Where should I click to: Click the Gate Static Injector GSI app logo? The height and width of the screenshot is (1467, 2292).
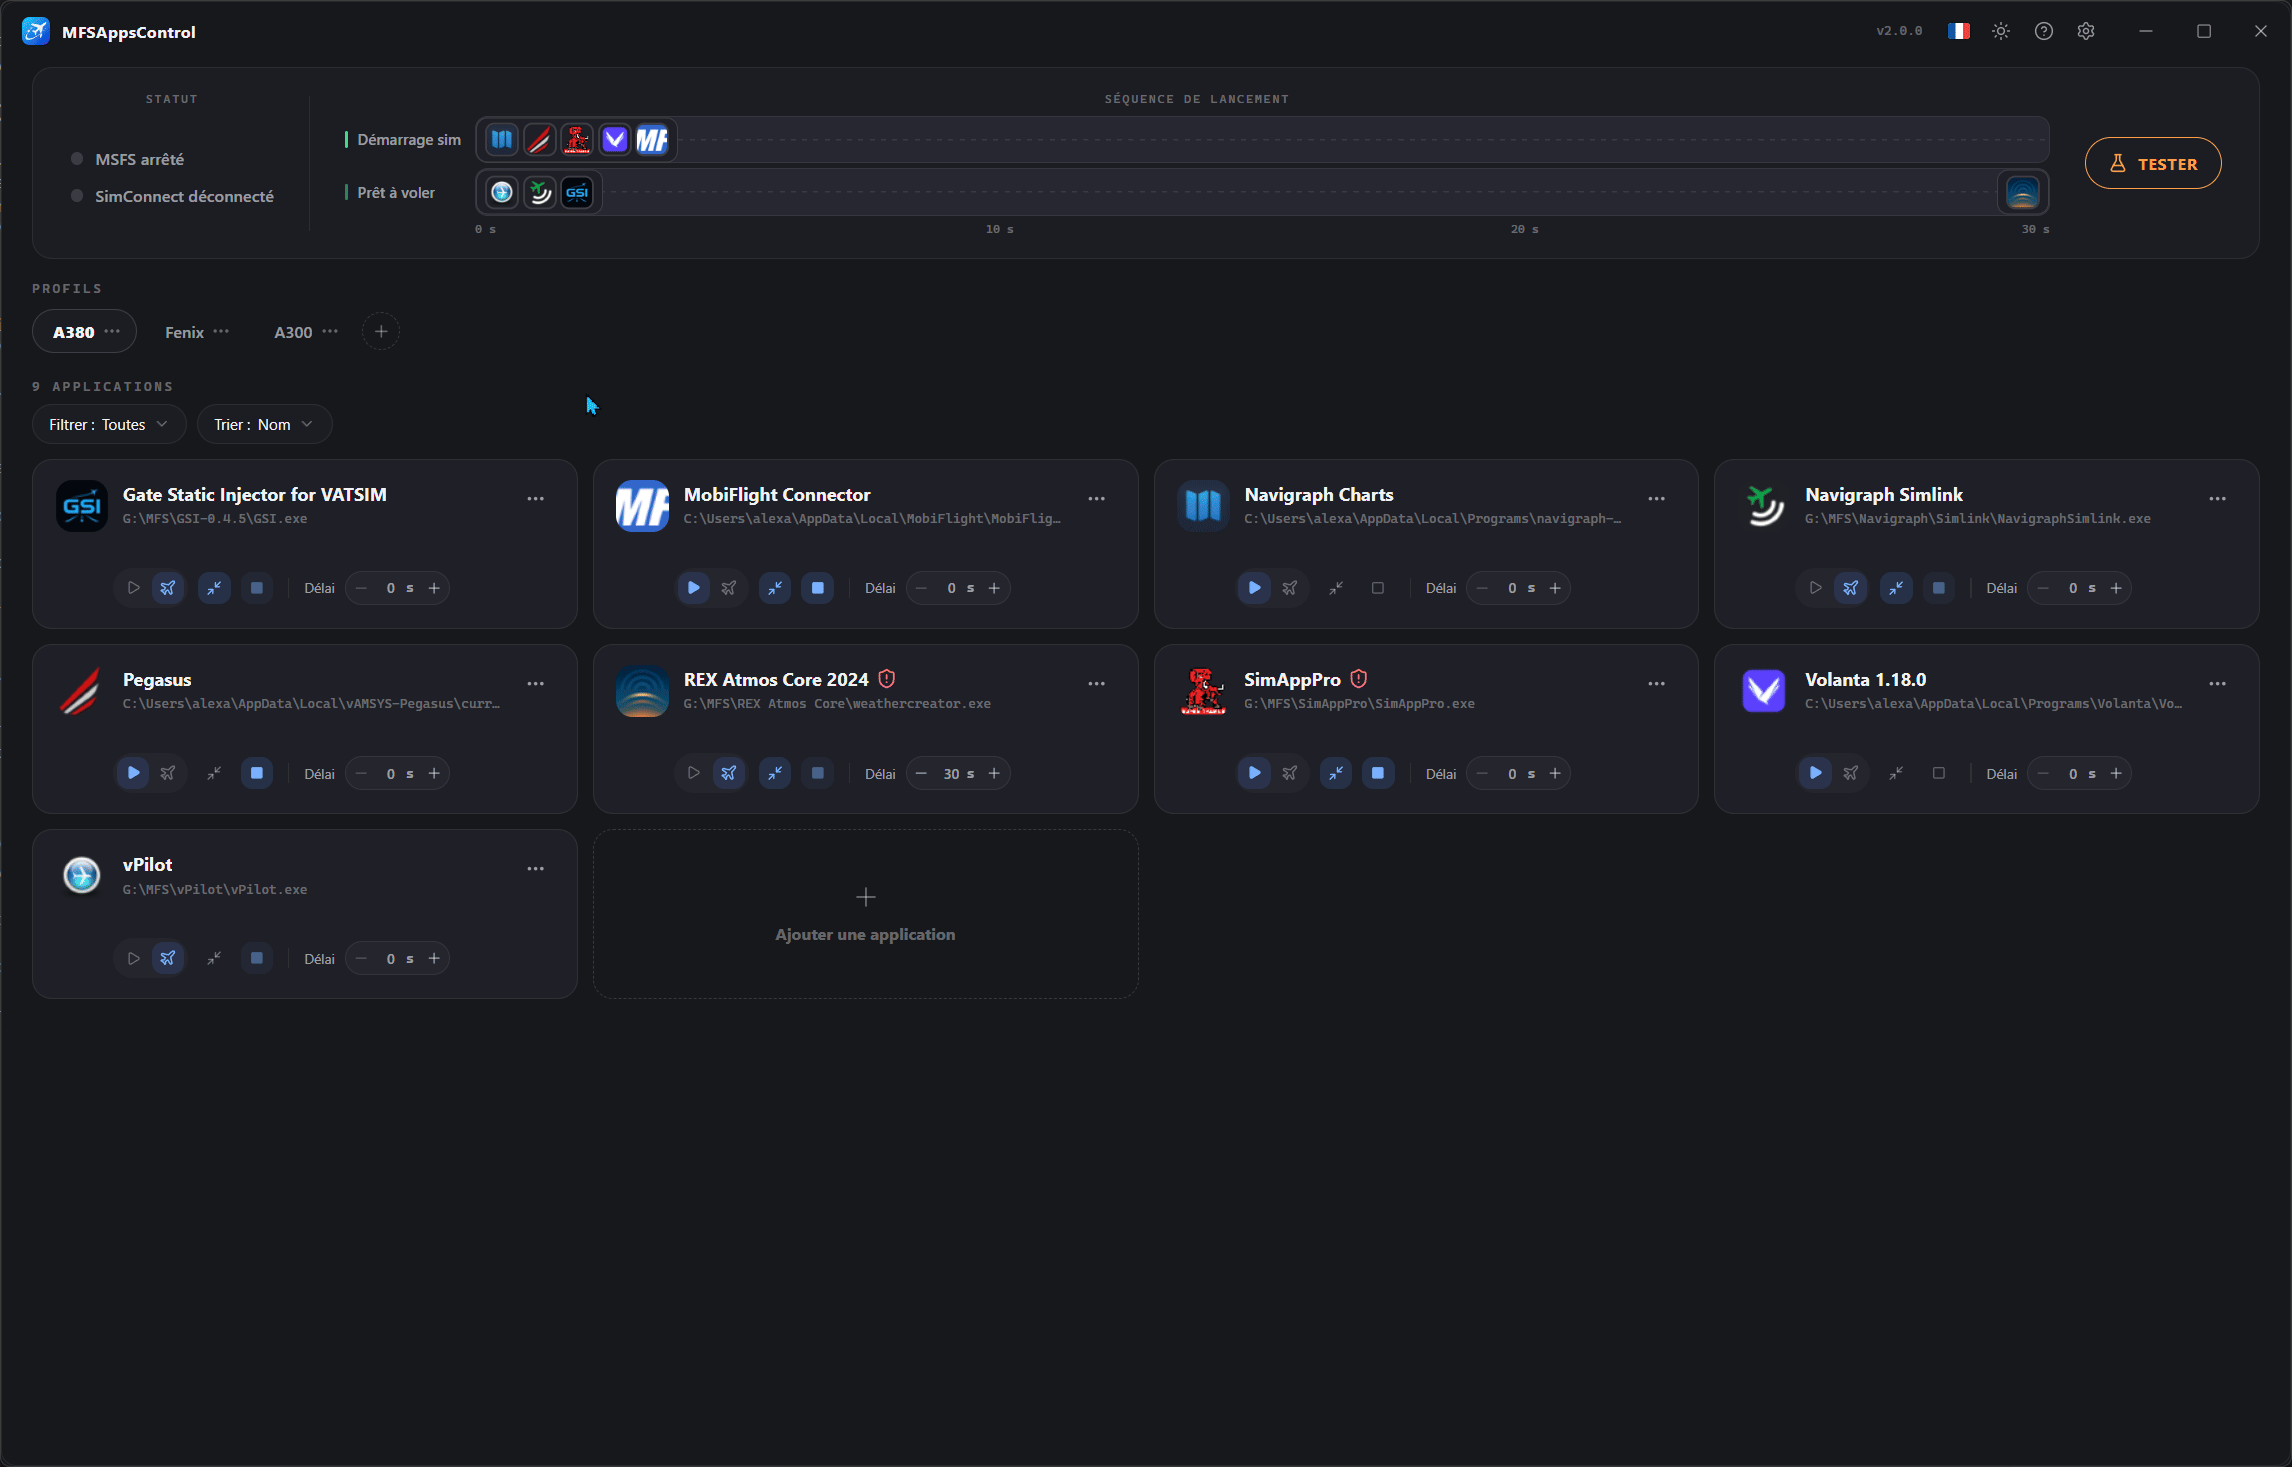(x=82, y=506)
